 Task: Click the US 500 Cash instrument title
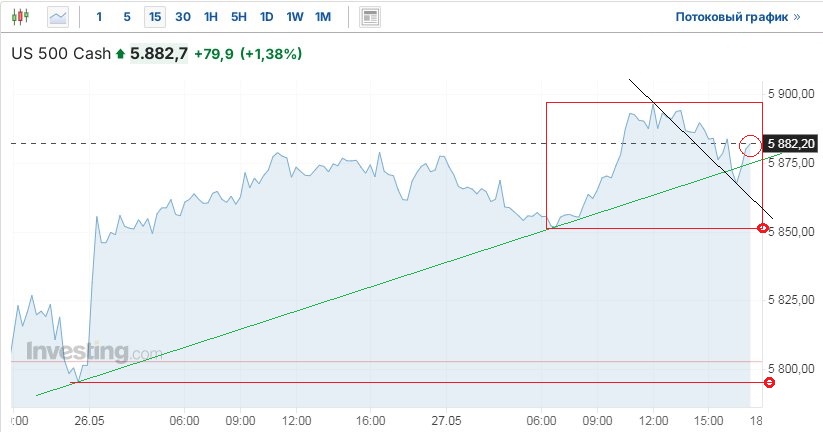tap(60, 54)
